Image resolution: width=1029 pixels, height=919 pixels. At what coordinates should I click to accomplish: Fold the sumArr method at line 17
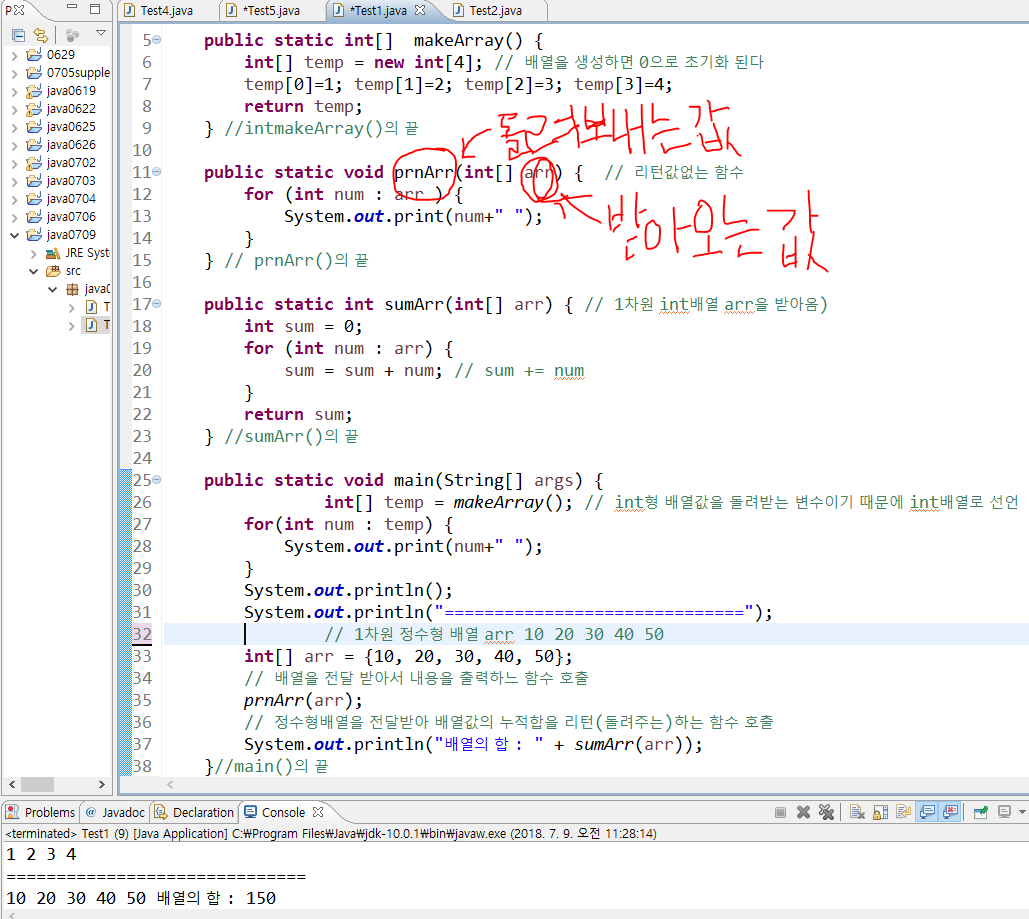[x=157, y=304]
